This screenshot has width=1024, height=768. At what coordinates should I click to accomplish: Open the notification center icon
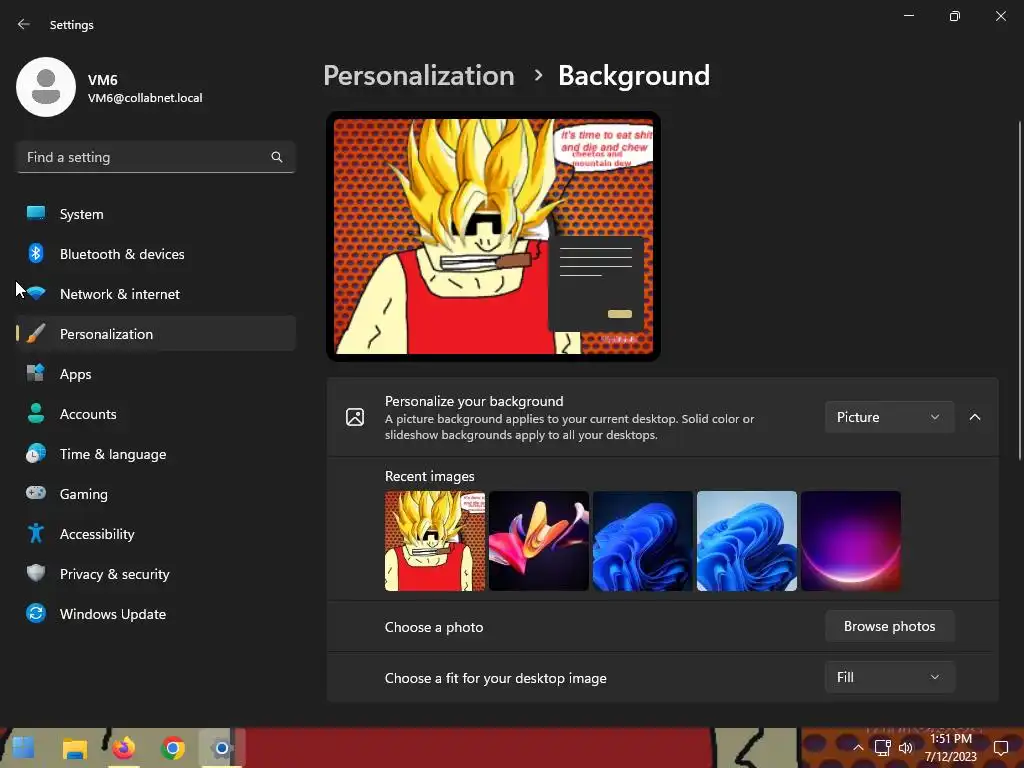point(1000,748)
